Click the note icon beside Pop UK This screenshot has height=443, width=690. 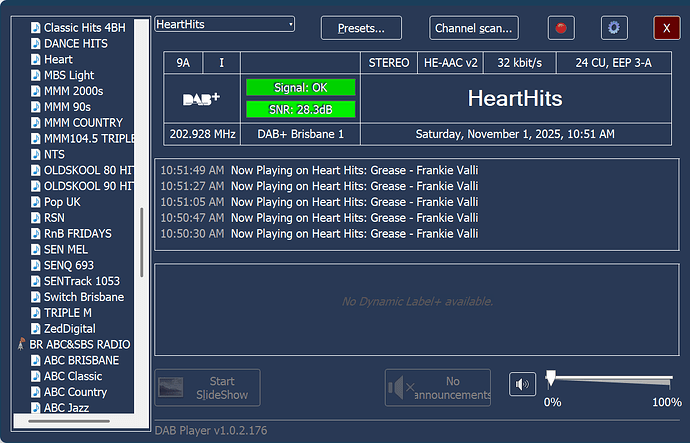click(35, 202)
